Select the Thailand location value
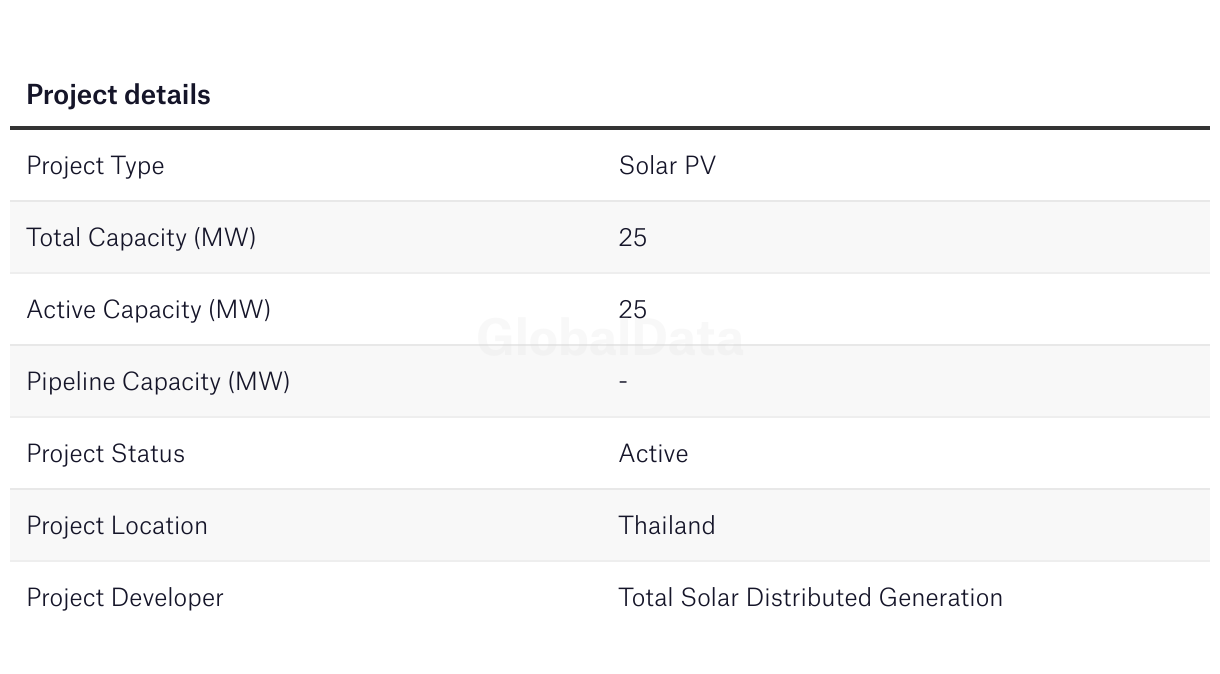1220x674 pixels. point(667,525)
